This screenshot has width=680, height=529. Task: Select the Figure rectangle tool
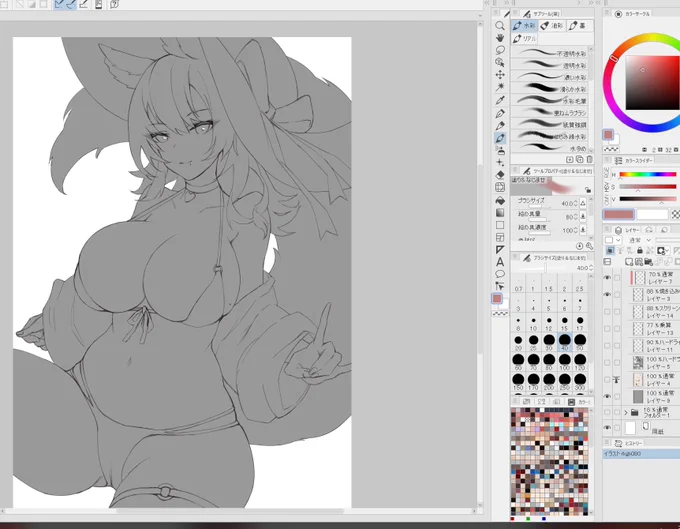point(500,225)
